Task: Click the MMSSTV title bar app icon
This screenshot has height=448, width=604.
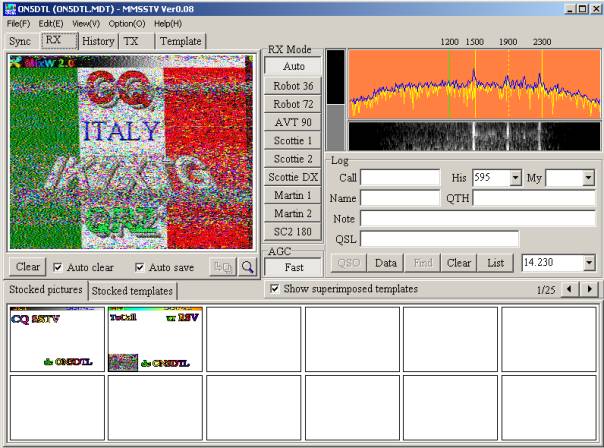Action: (x=9, y=8)
